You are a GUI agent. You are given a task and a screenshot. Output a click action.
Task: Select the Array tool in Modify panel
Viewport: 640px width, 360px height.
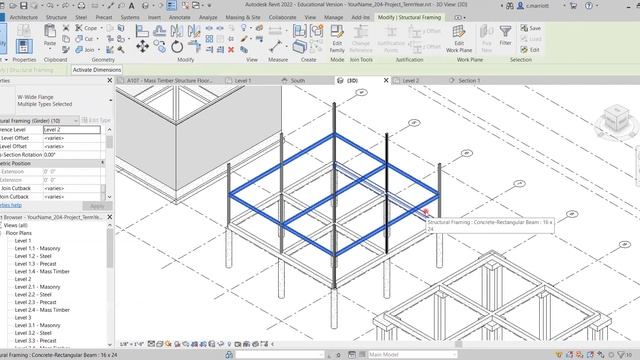pyautogui.click(x=209, y=39)
